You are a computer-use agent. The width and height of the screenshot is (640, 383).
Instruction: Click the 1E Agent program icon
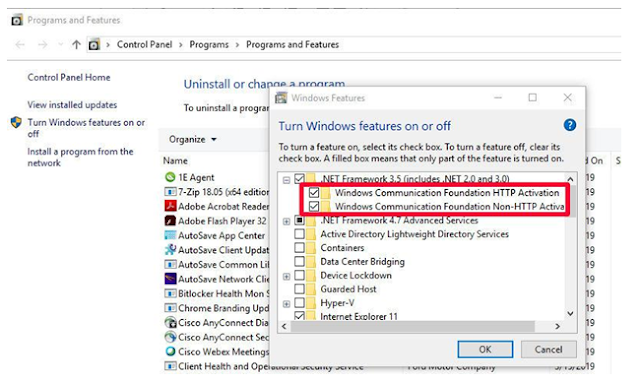[x=170, y=177]
